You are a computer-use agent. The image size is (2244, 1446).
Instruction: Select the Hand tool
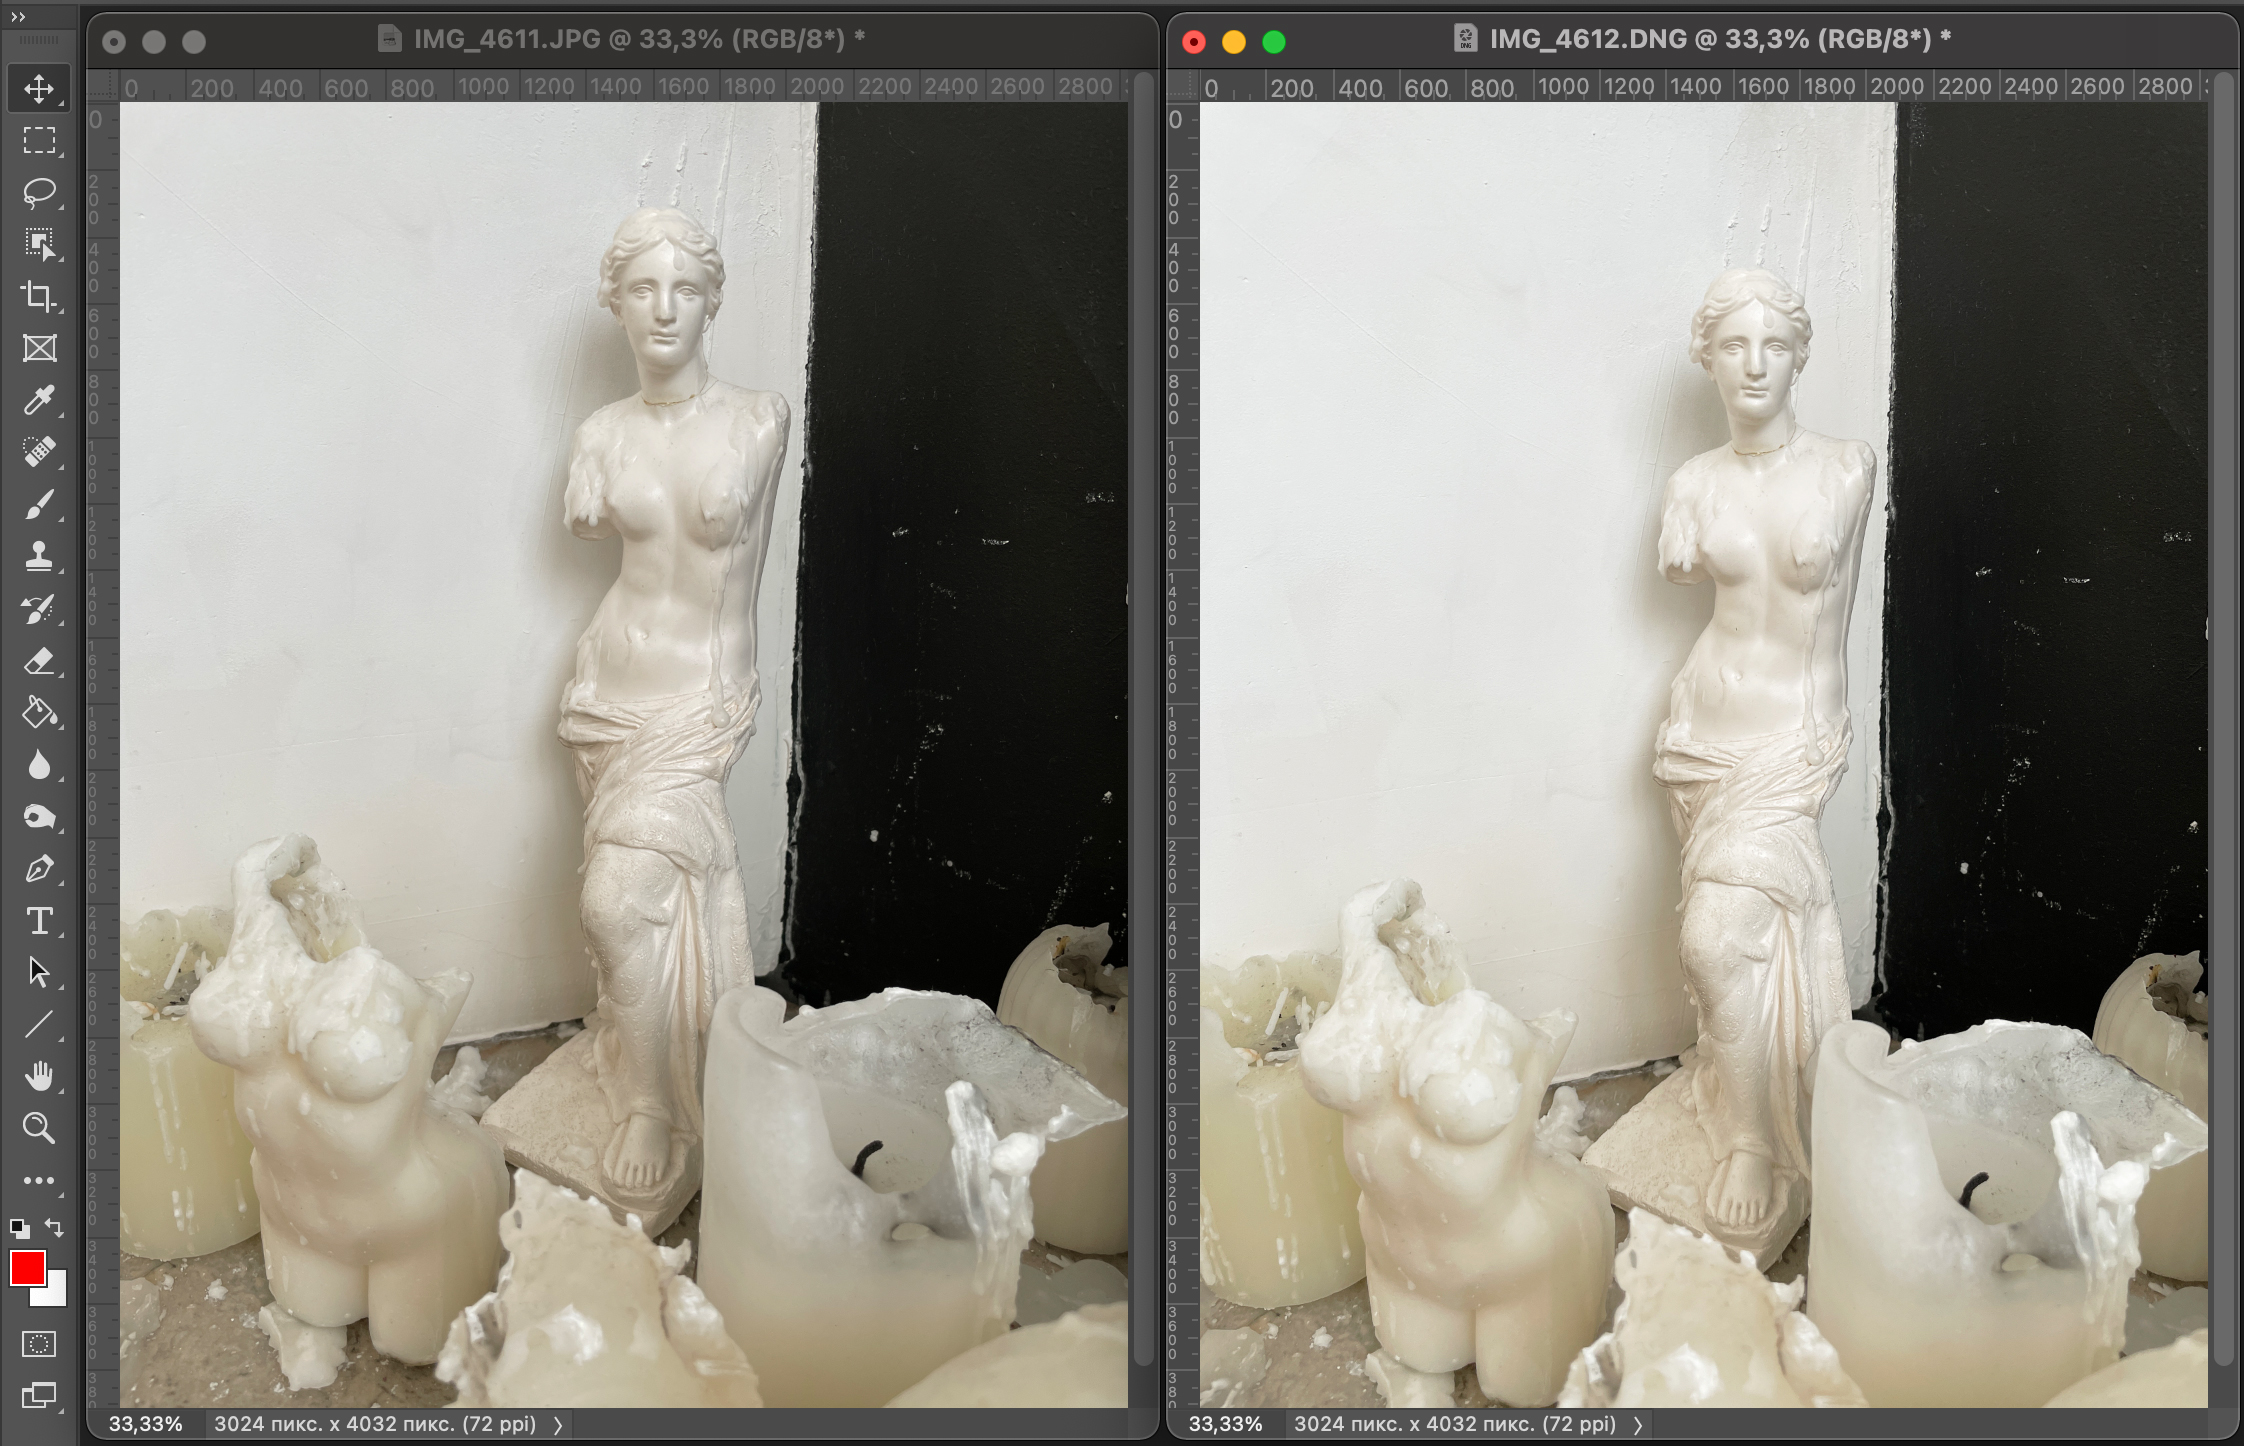pos(39,1077)
